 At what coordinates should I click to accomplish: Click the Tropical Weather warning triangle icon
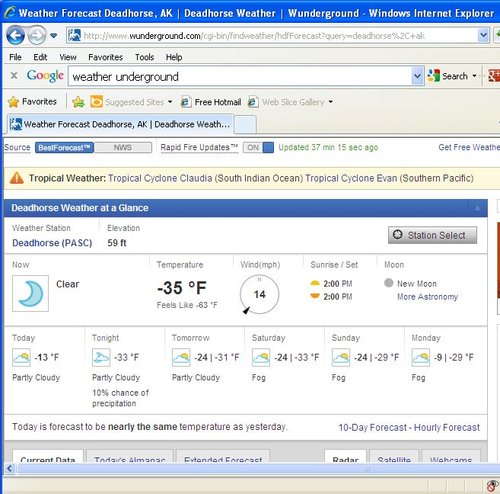click(17, 178)
